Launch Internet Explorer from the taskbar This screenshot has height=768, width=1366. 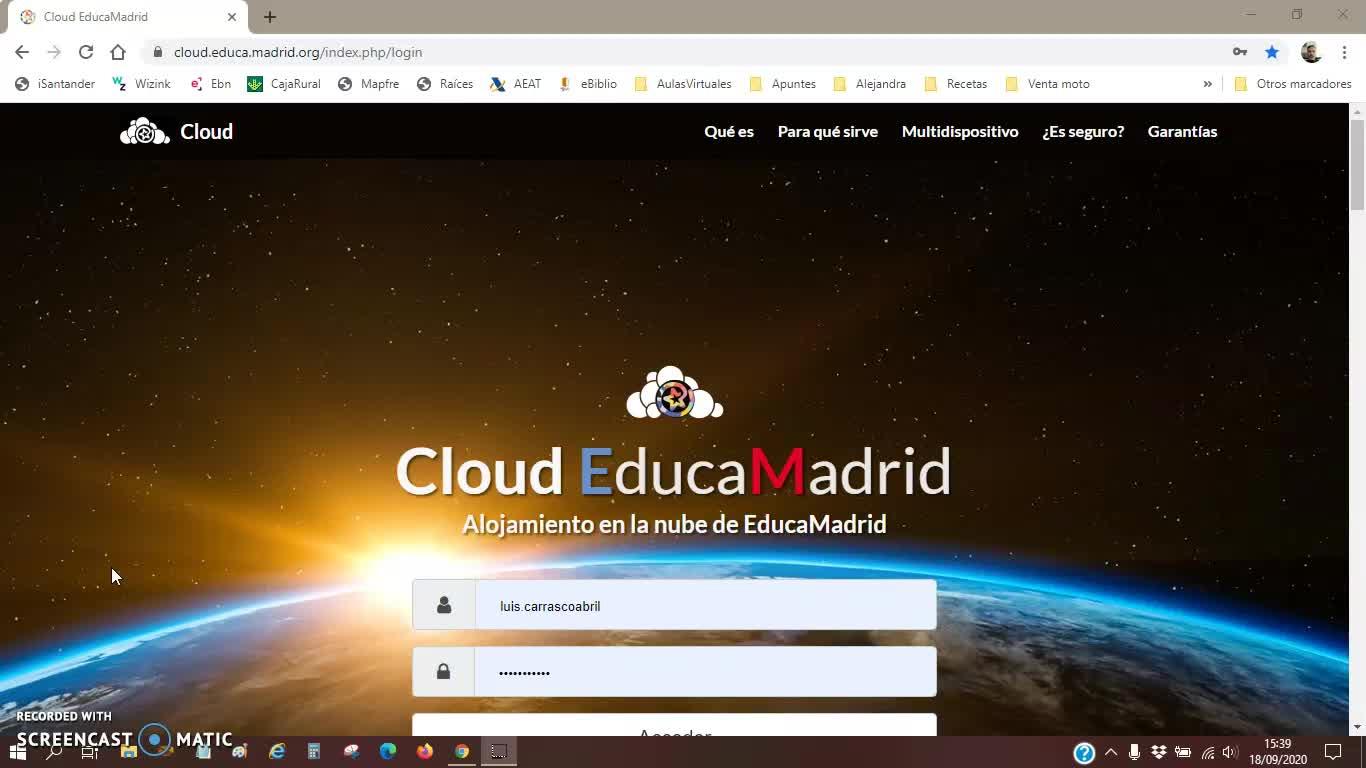[x=277, y=752]
